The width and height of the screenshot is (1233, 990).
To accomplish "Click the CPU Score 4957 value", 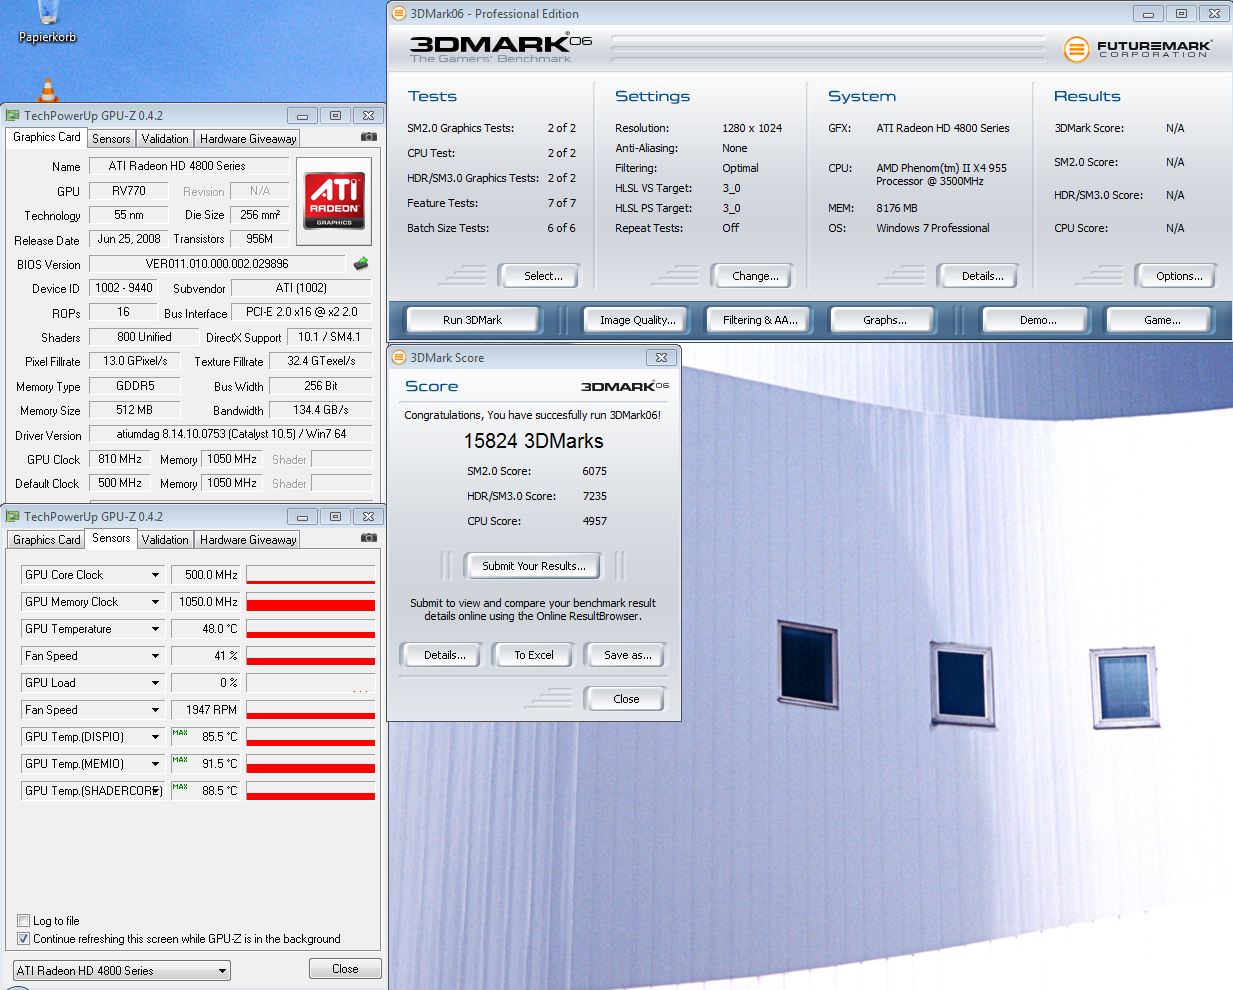I will pos(594,521).
